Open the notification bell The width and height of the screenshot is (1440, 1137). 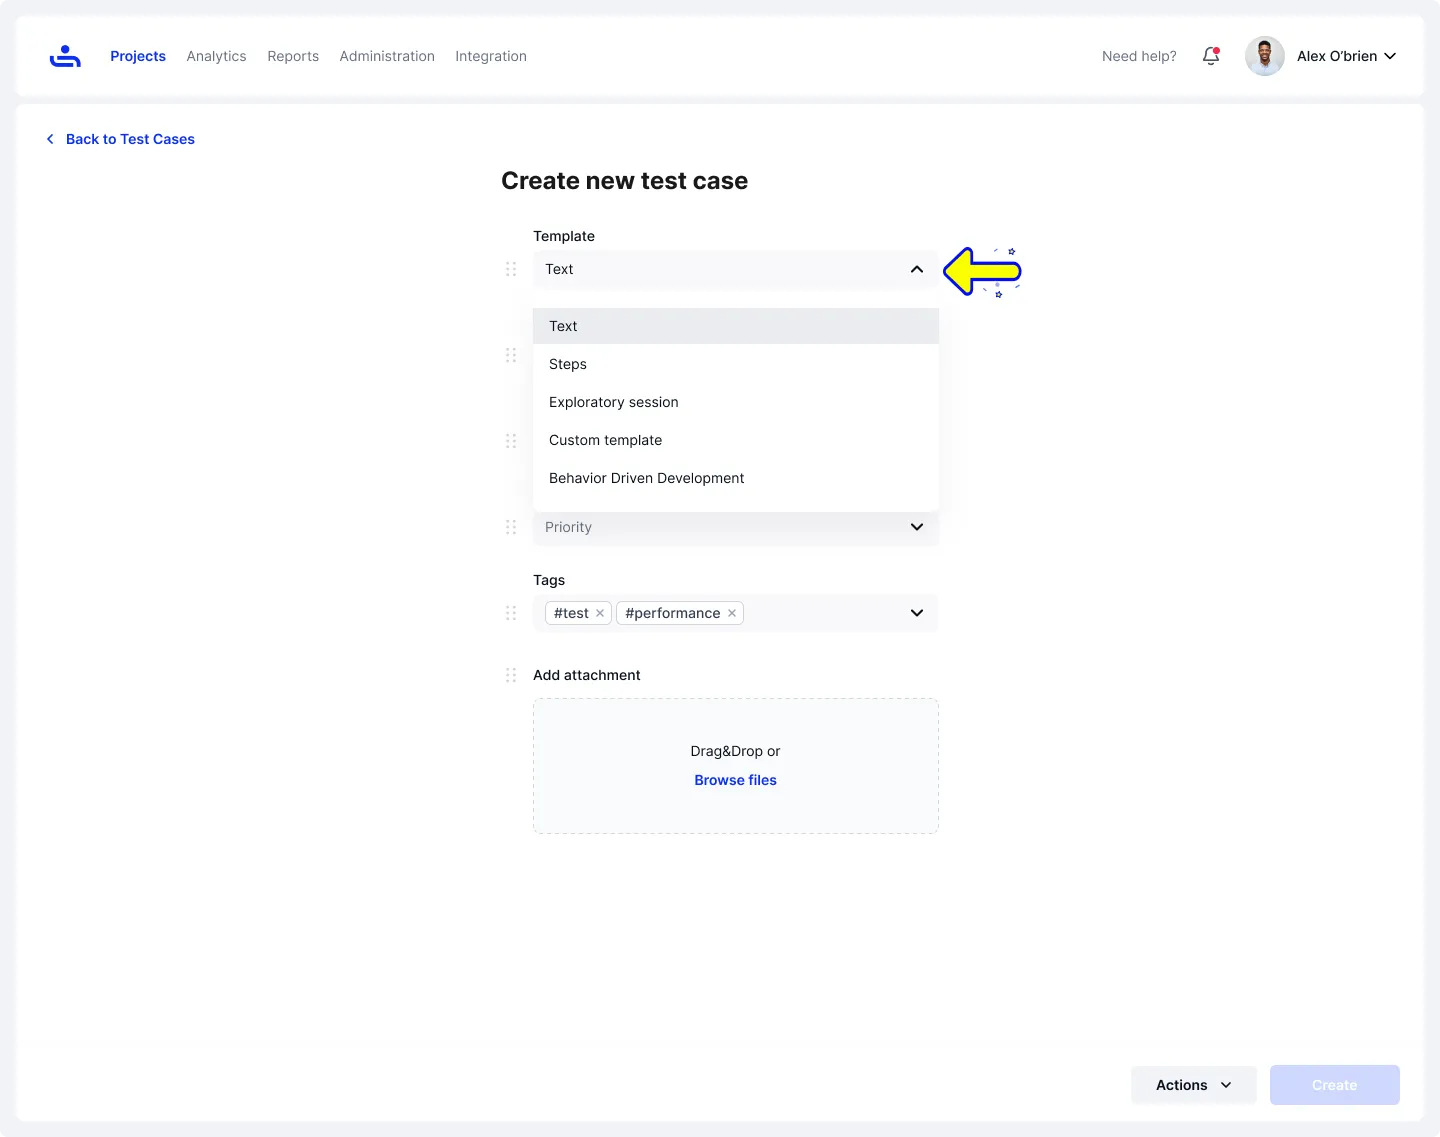tap(1210, 56)
